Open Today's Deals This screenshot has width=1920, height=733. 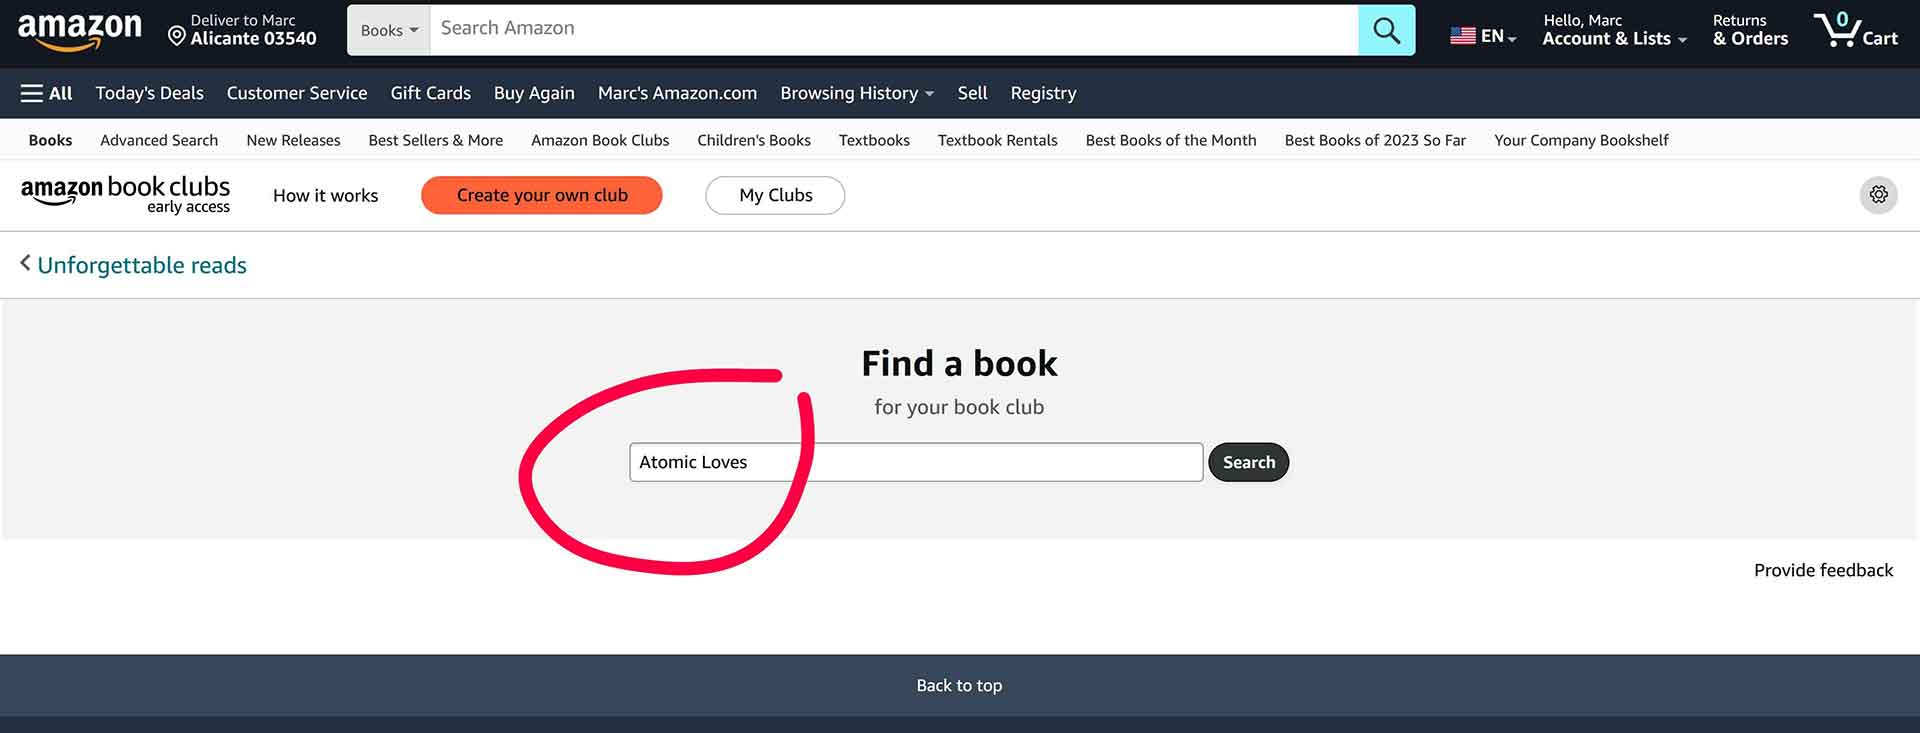(x=149, y=93)
